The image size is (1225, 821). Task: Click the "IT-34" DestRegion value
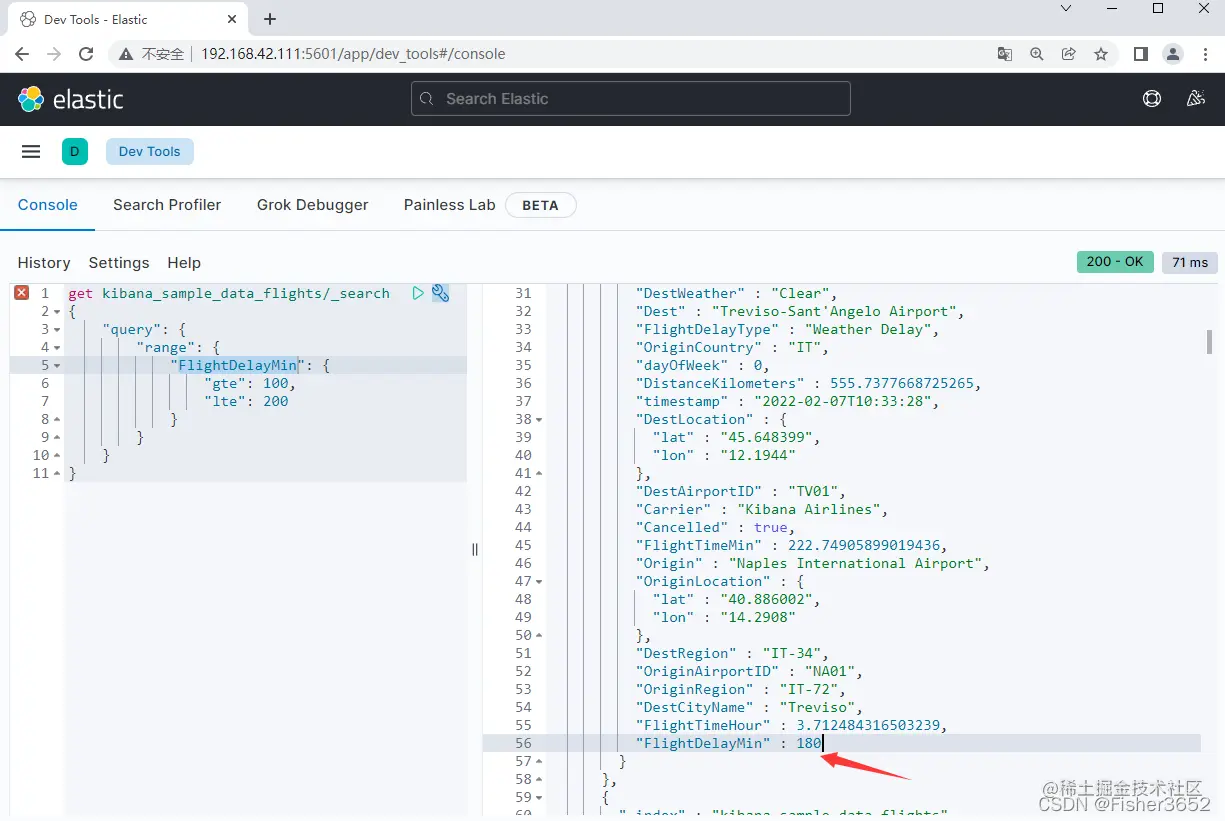791,653
